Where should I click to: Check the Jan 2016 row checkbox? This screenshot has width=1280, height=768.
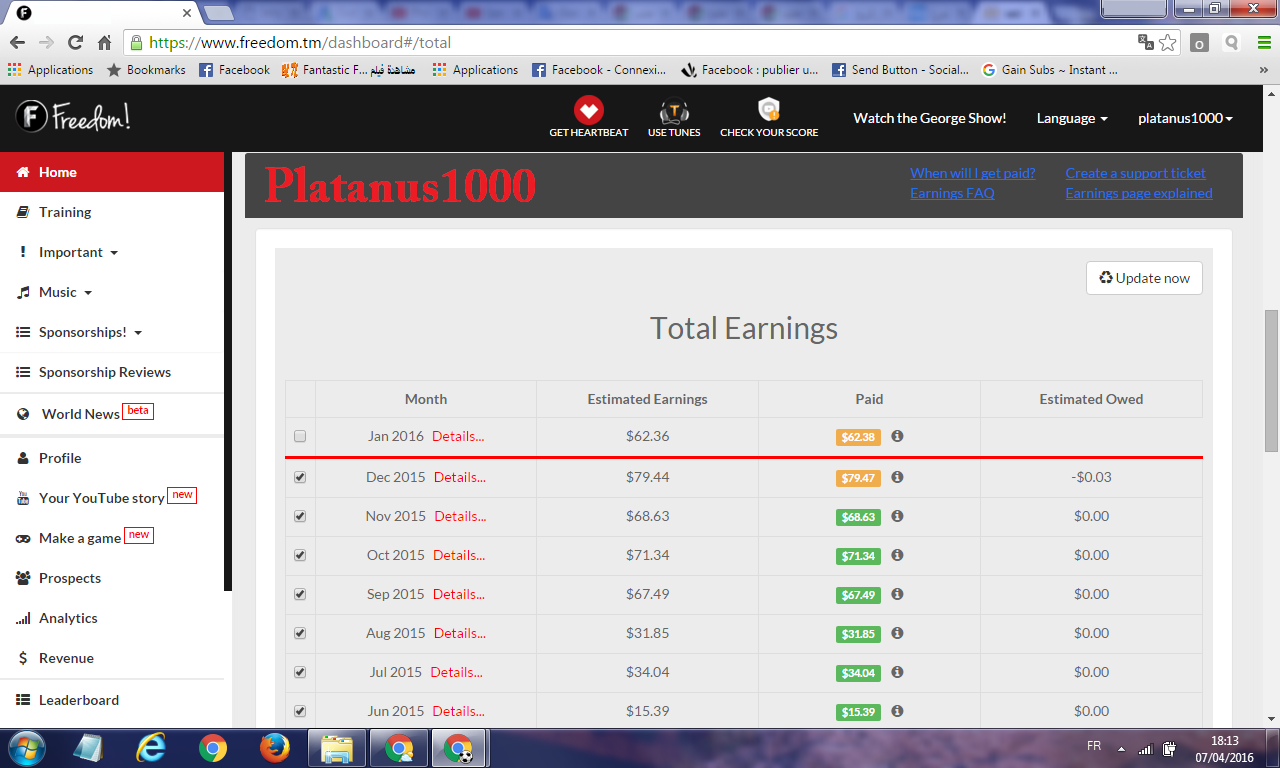(x=300, y=437)
